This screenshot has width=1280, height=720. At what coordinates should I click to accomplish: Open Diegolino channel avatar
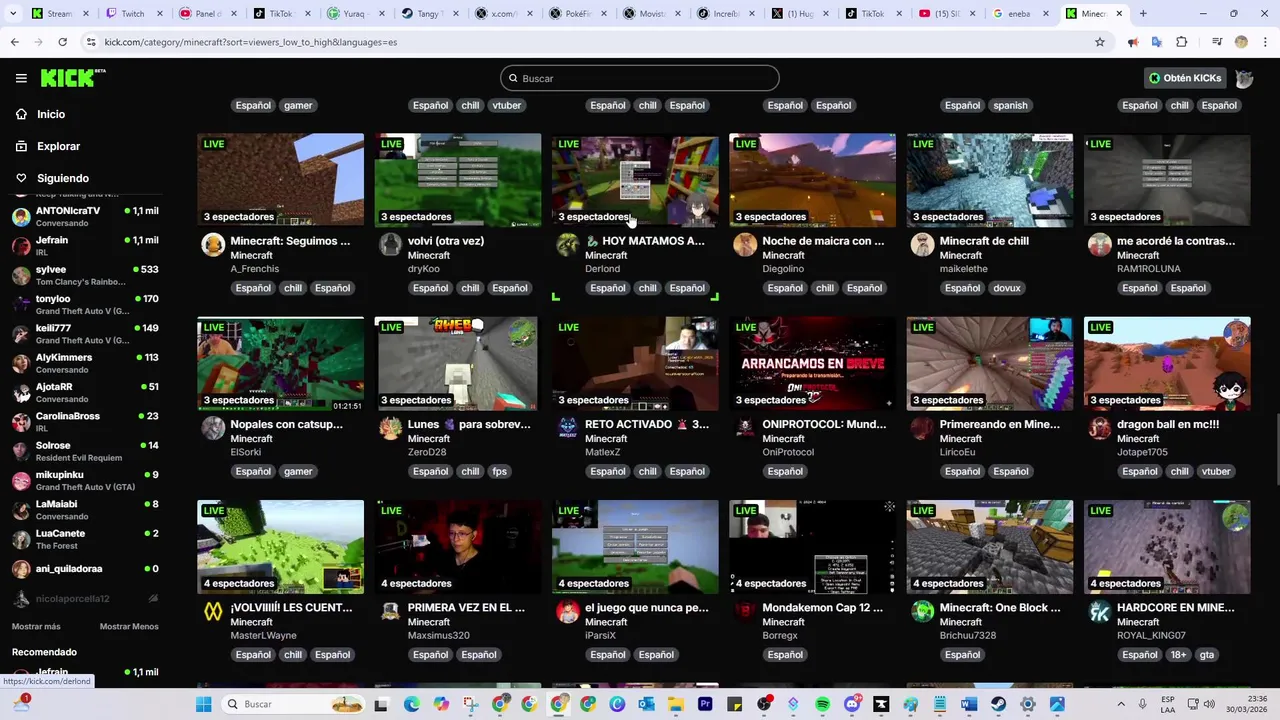click(745, 245)
